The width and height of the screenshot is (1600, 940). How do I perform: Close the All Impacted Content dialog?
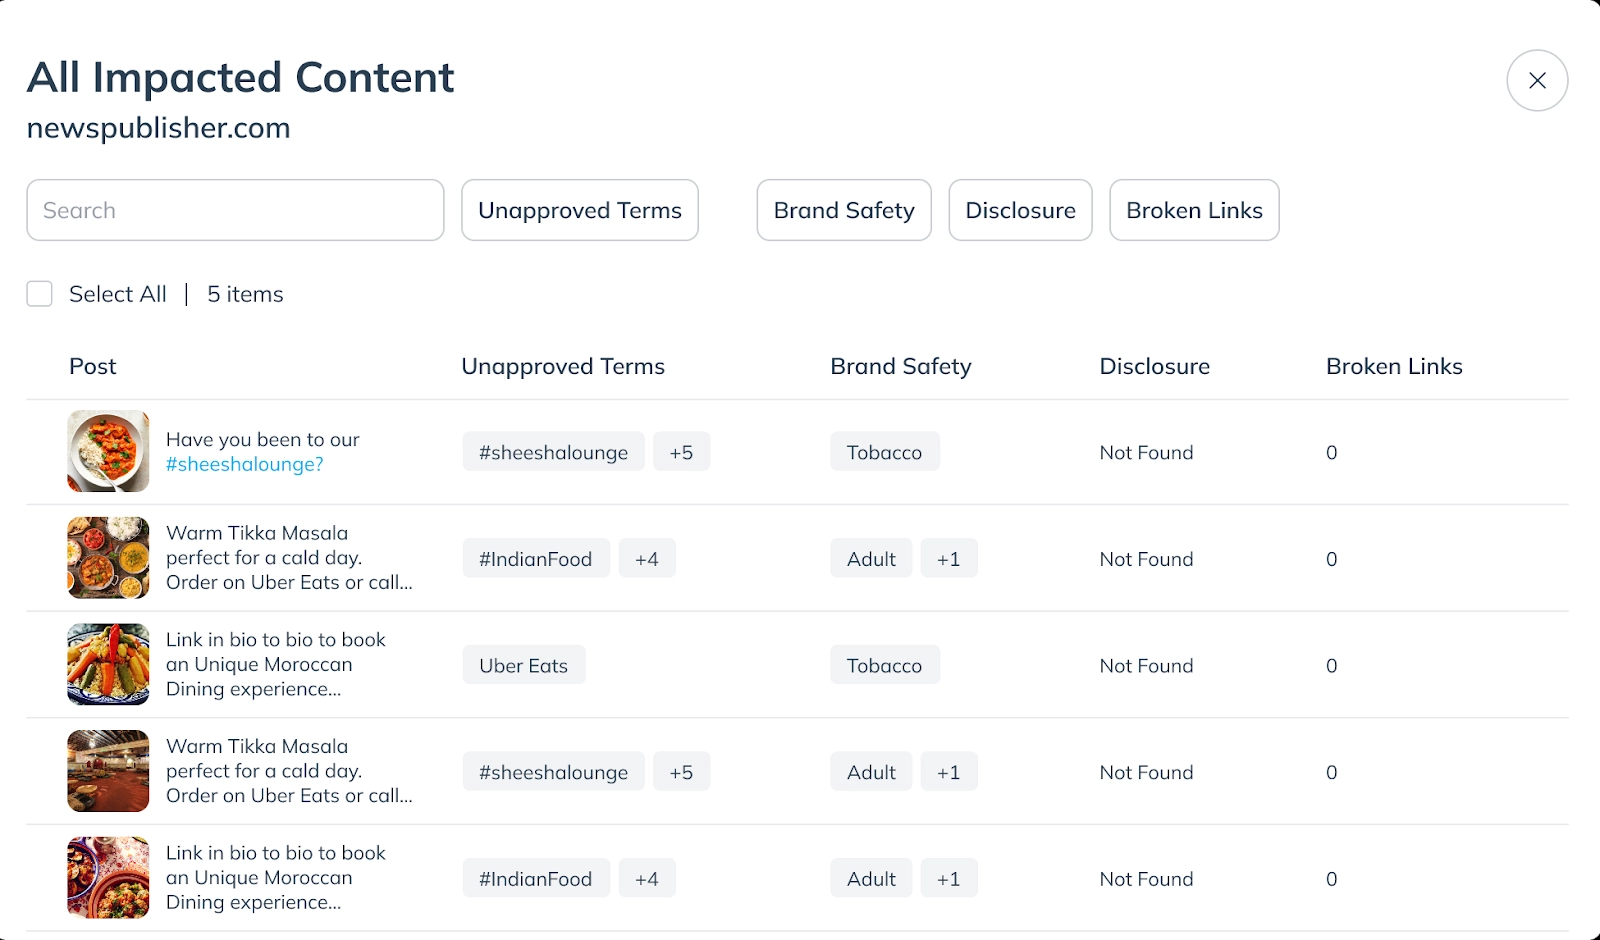(1537, 80)
